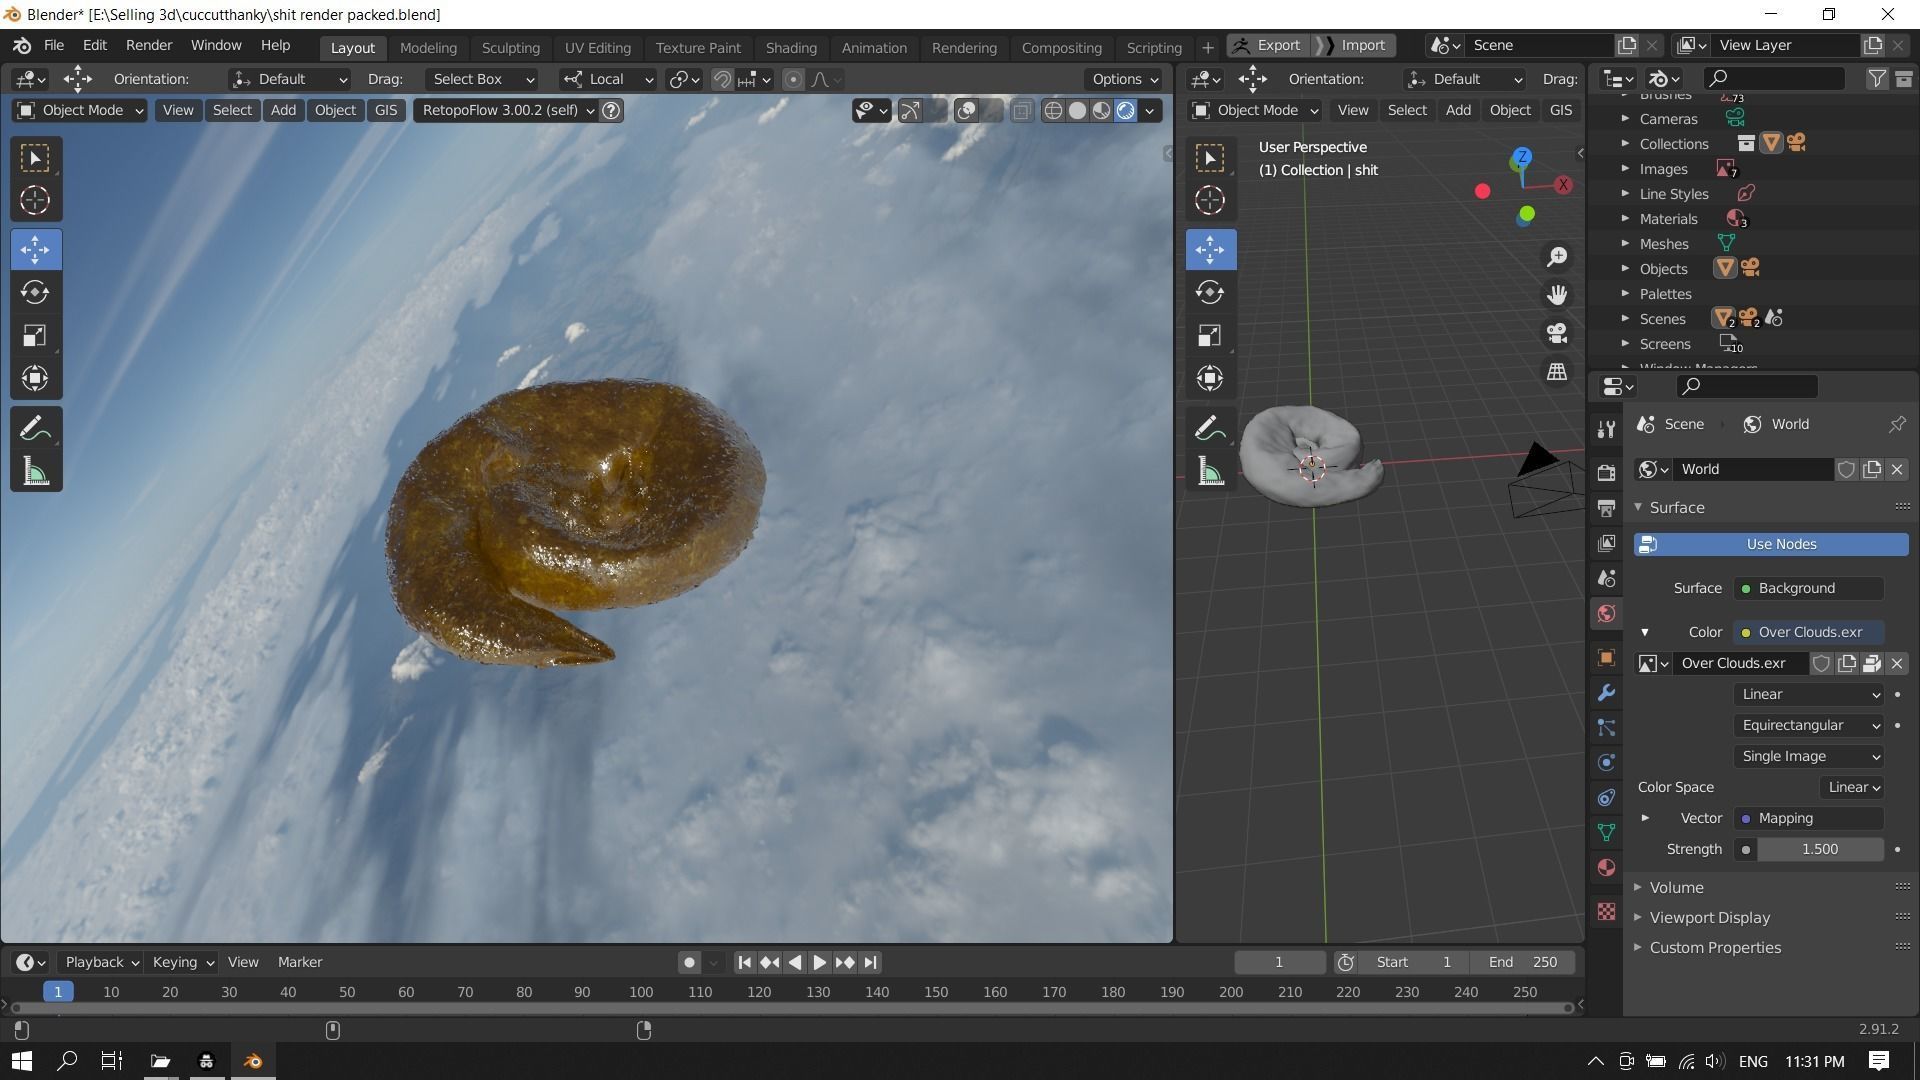Image resolution: width=1920 pixels, height=1080 pixels.
Task: Open the Single Image source dropdown
Action: tap(1809, 756)
